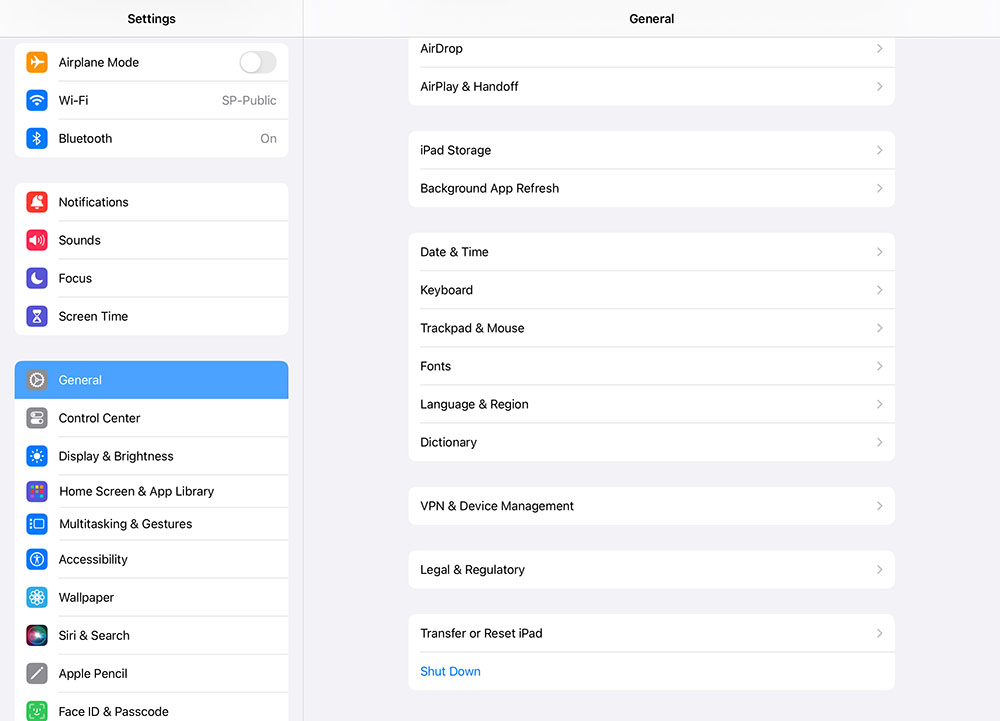1000x721 pixels.
Task: Tap the Accessibility figure icon
Action: pyautogui.click(x=37, y=559)
